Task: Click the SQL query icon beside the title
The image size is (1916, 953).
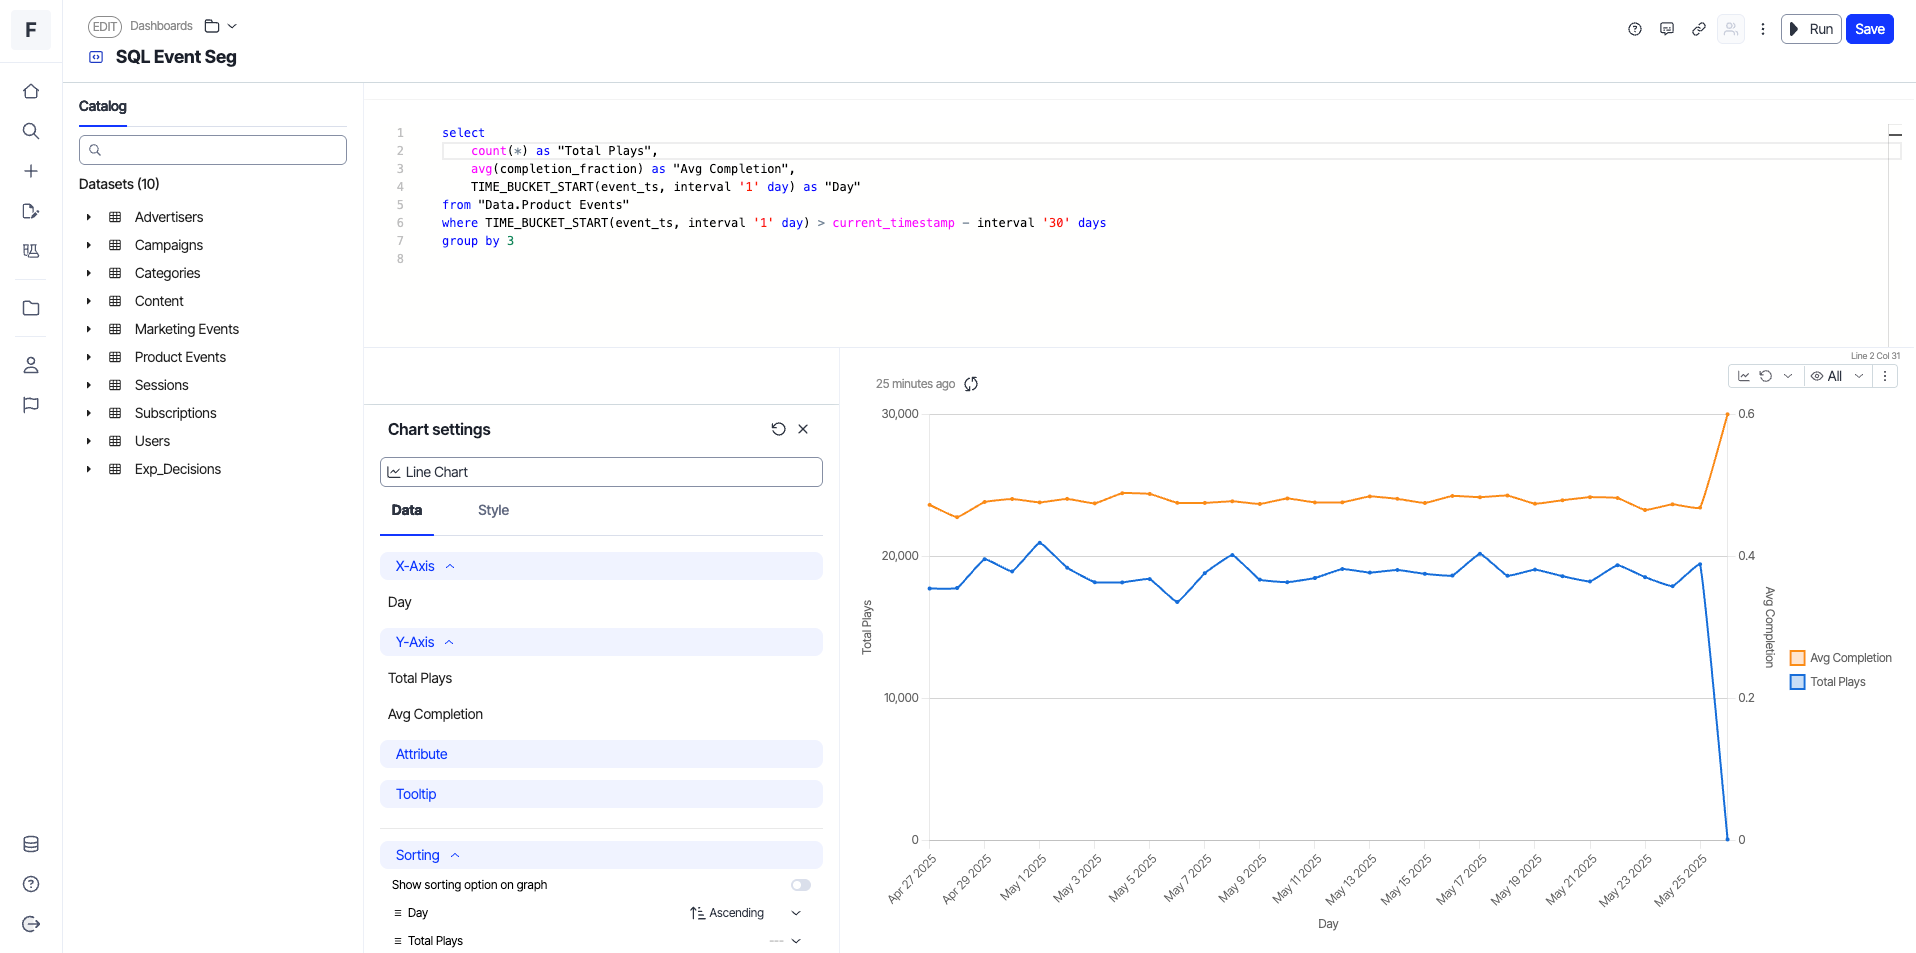Action: [96, 57]
